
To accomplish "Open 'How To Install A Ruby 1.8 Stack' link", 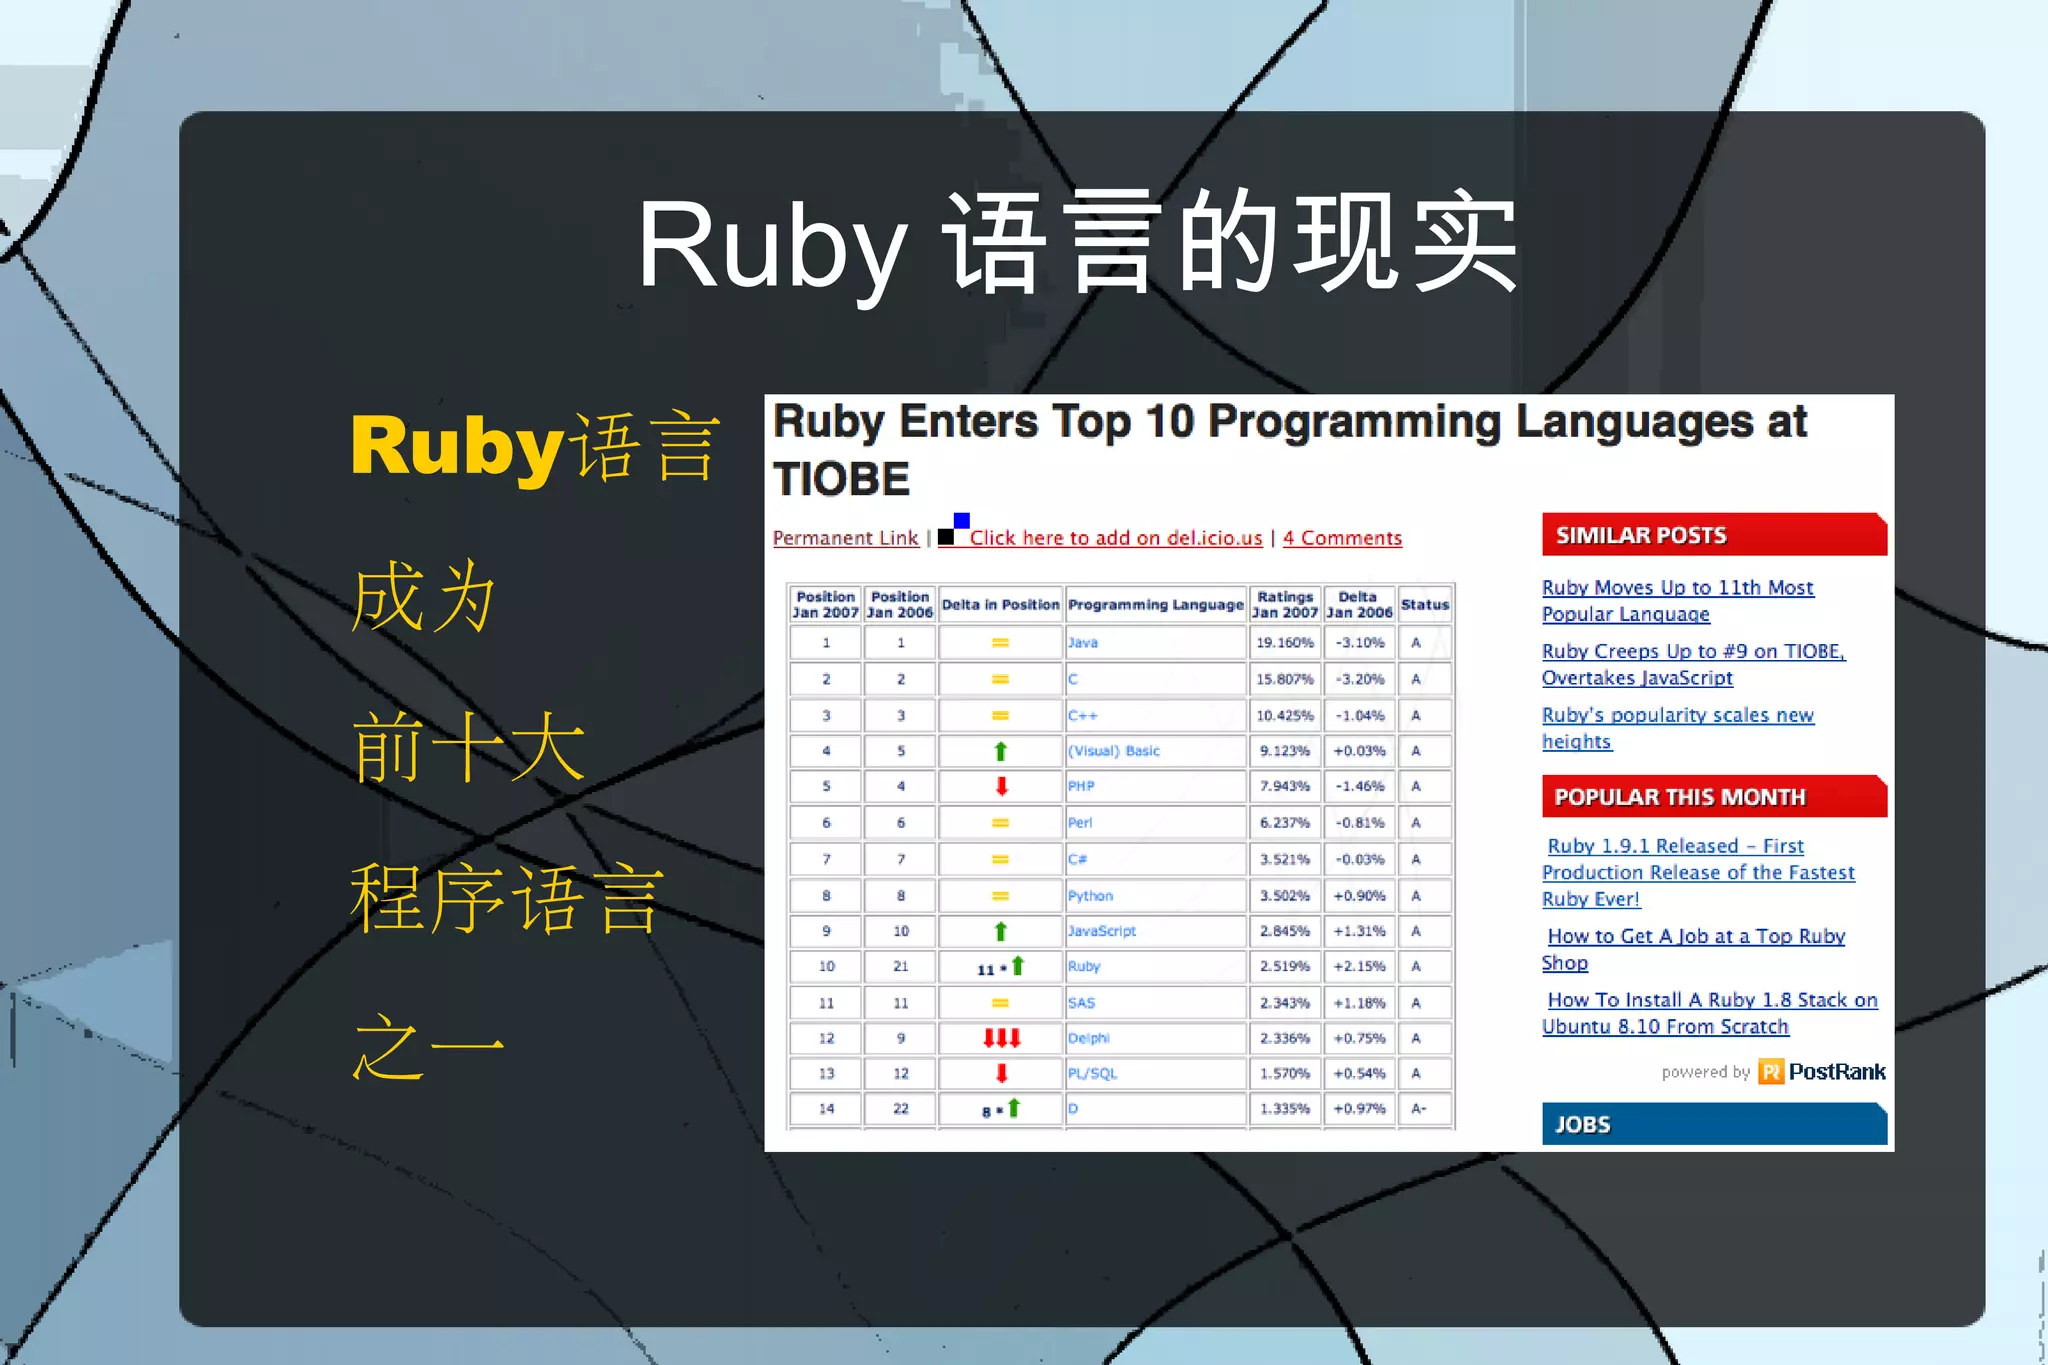I will 1709,1013.
